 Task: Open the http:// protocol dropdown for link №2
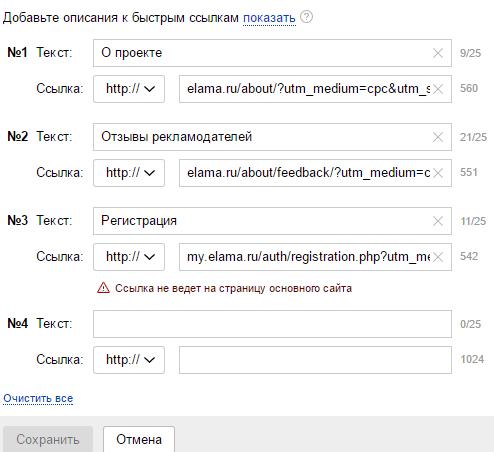(129, 173)
